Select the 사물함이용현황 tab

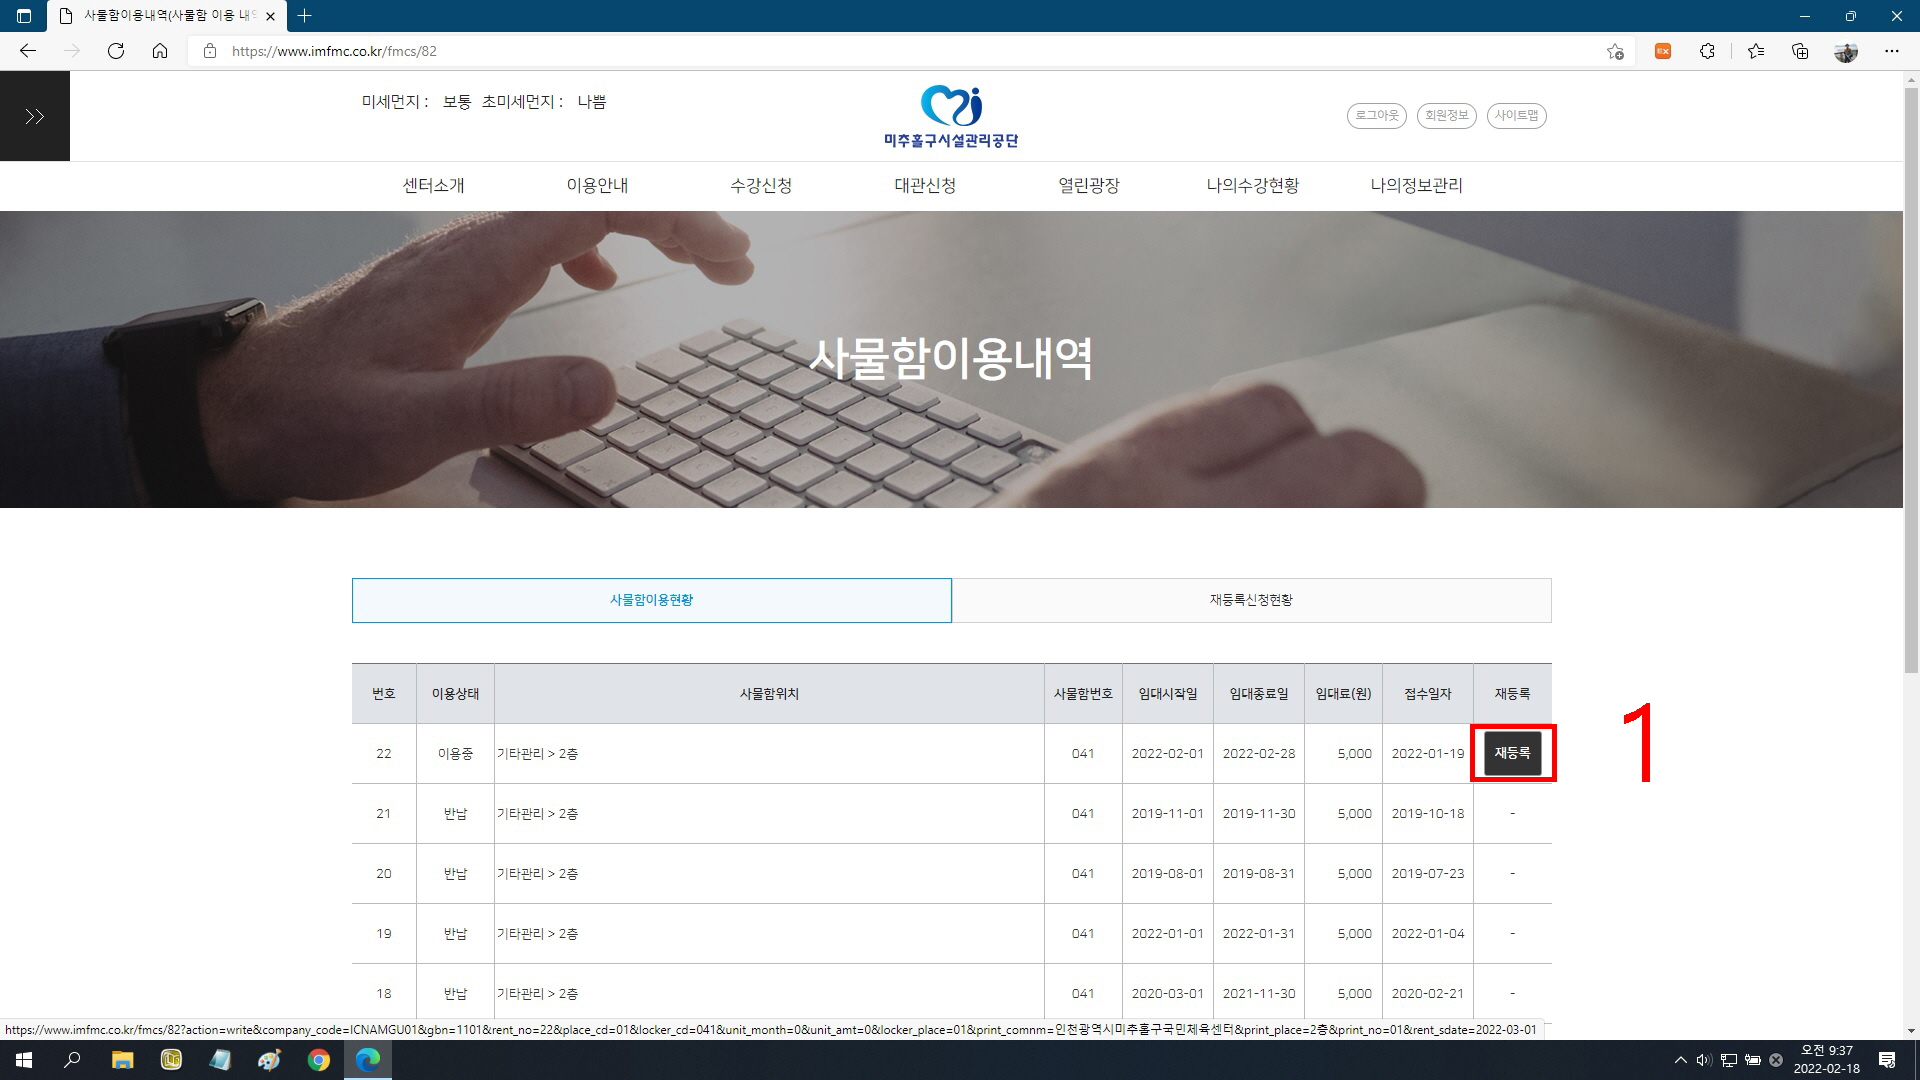651,600
